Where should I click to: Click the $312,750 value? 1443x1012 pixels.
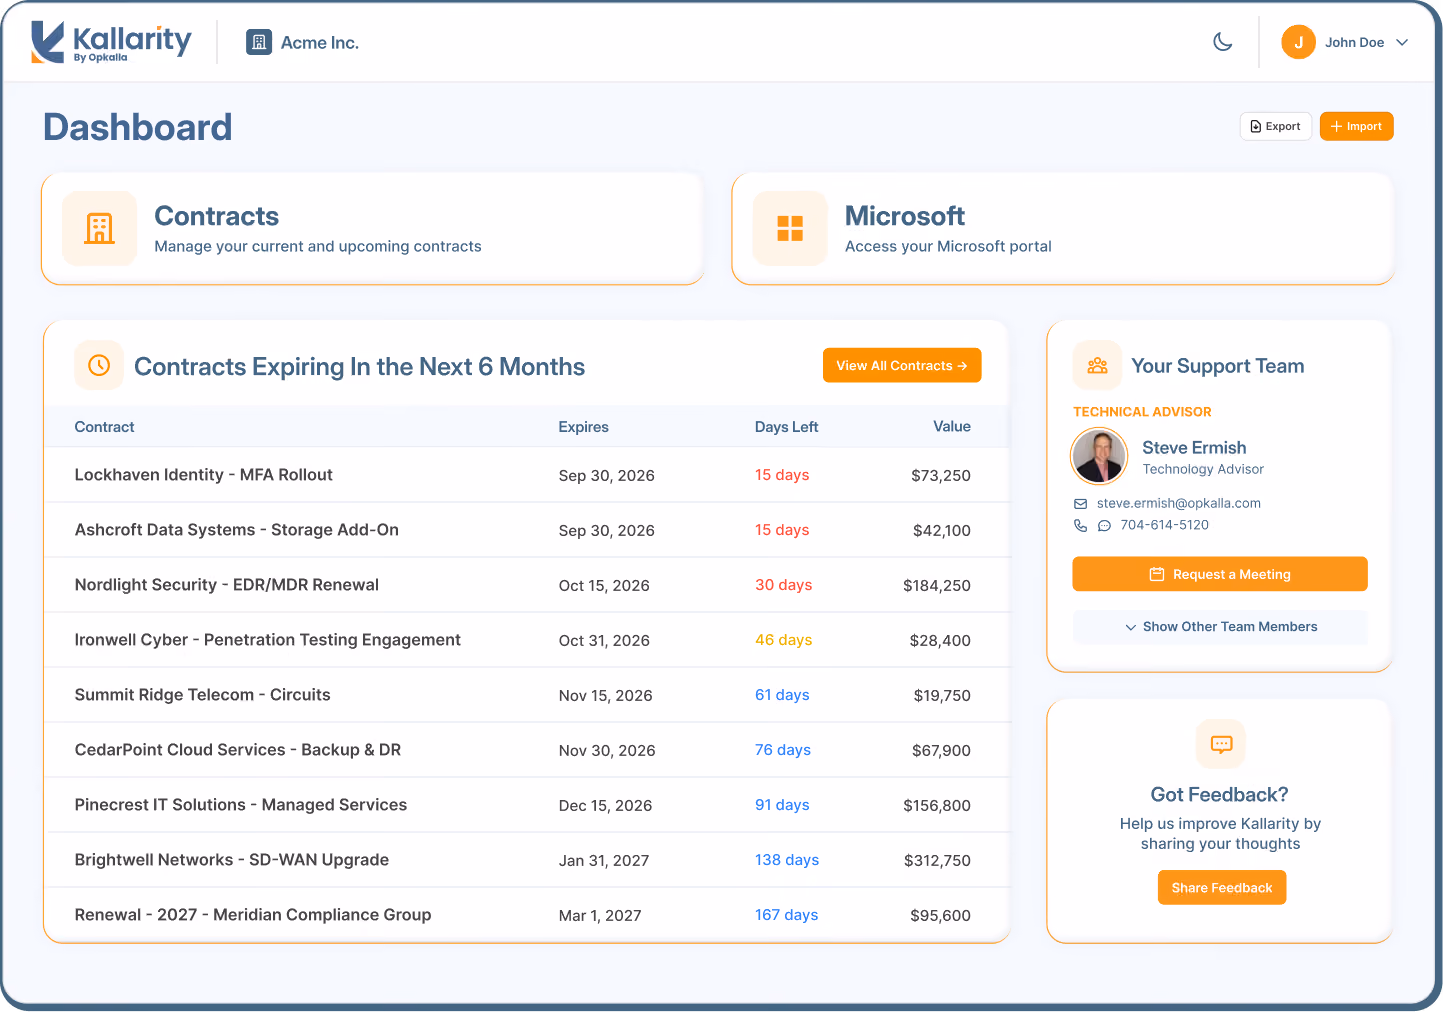[937, 861]
